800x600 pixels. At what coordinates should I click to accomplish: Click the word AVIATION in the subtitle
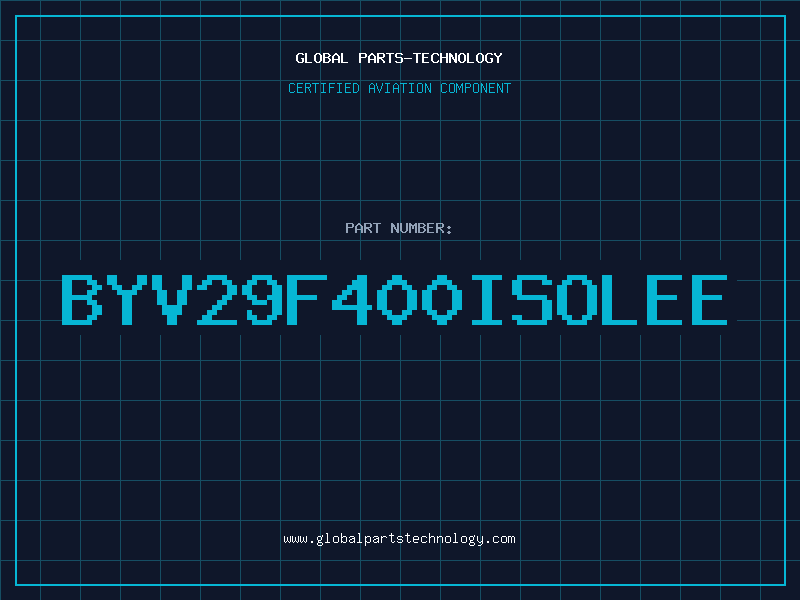(400, 88)
